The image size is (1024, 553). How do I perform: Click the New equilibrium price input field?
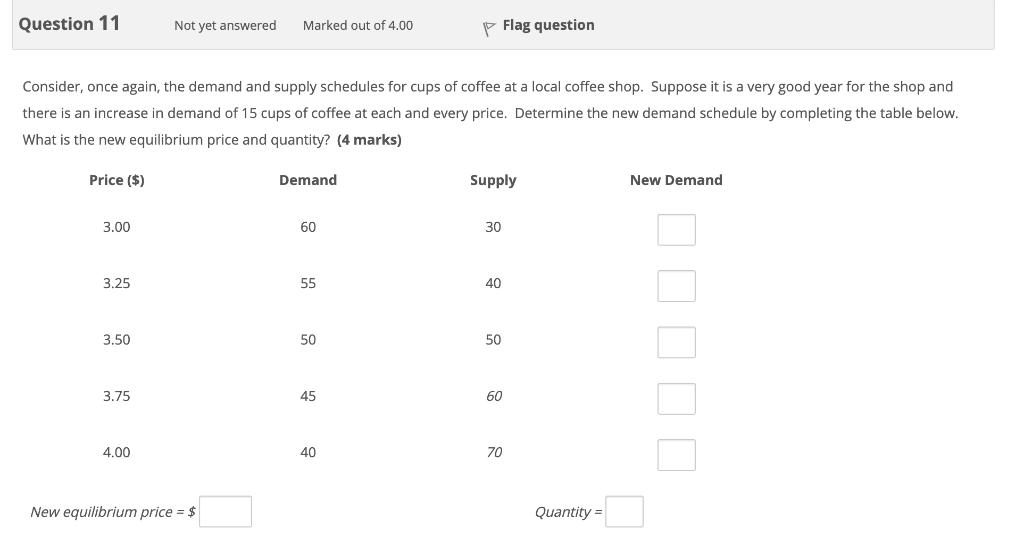coord(225,511)
